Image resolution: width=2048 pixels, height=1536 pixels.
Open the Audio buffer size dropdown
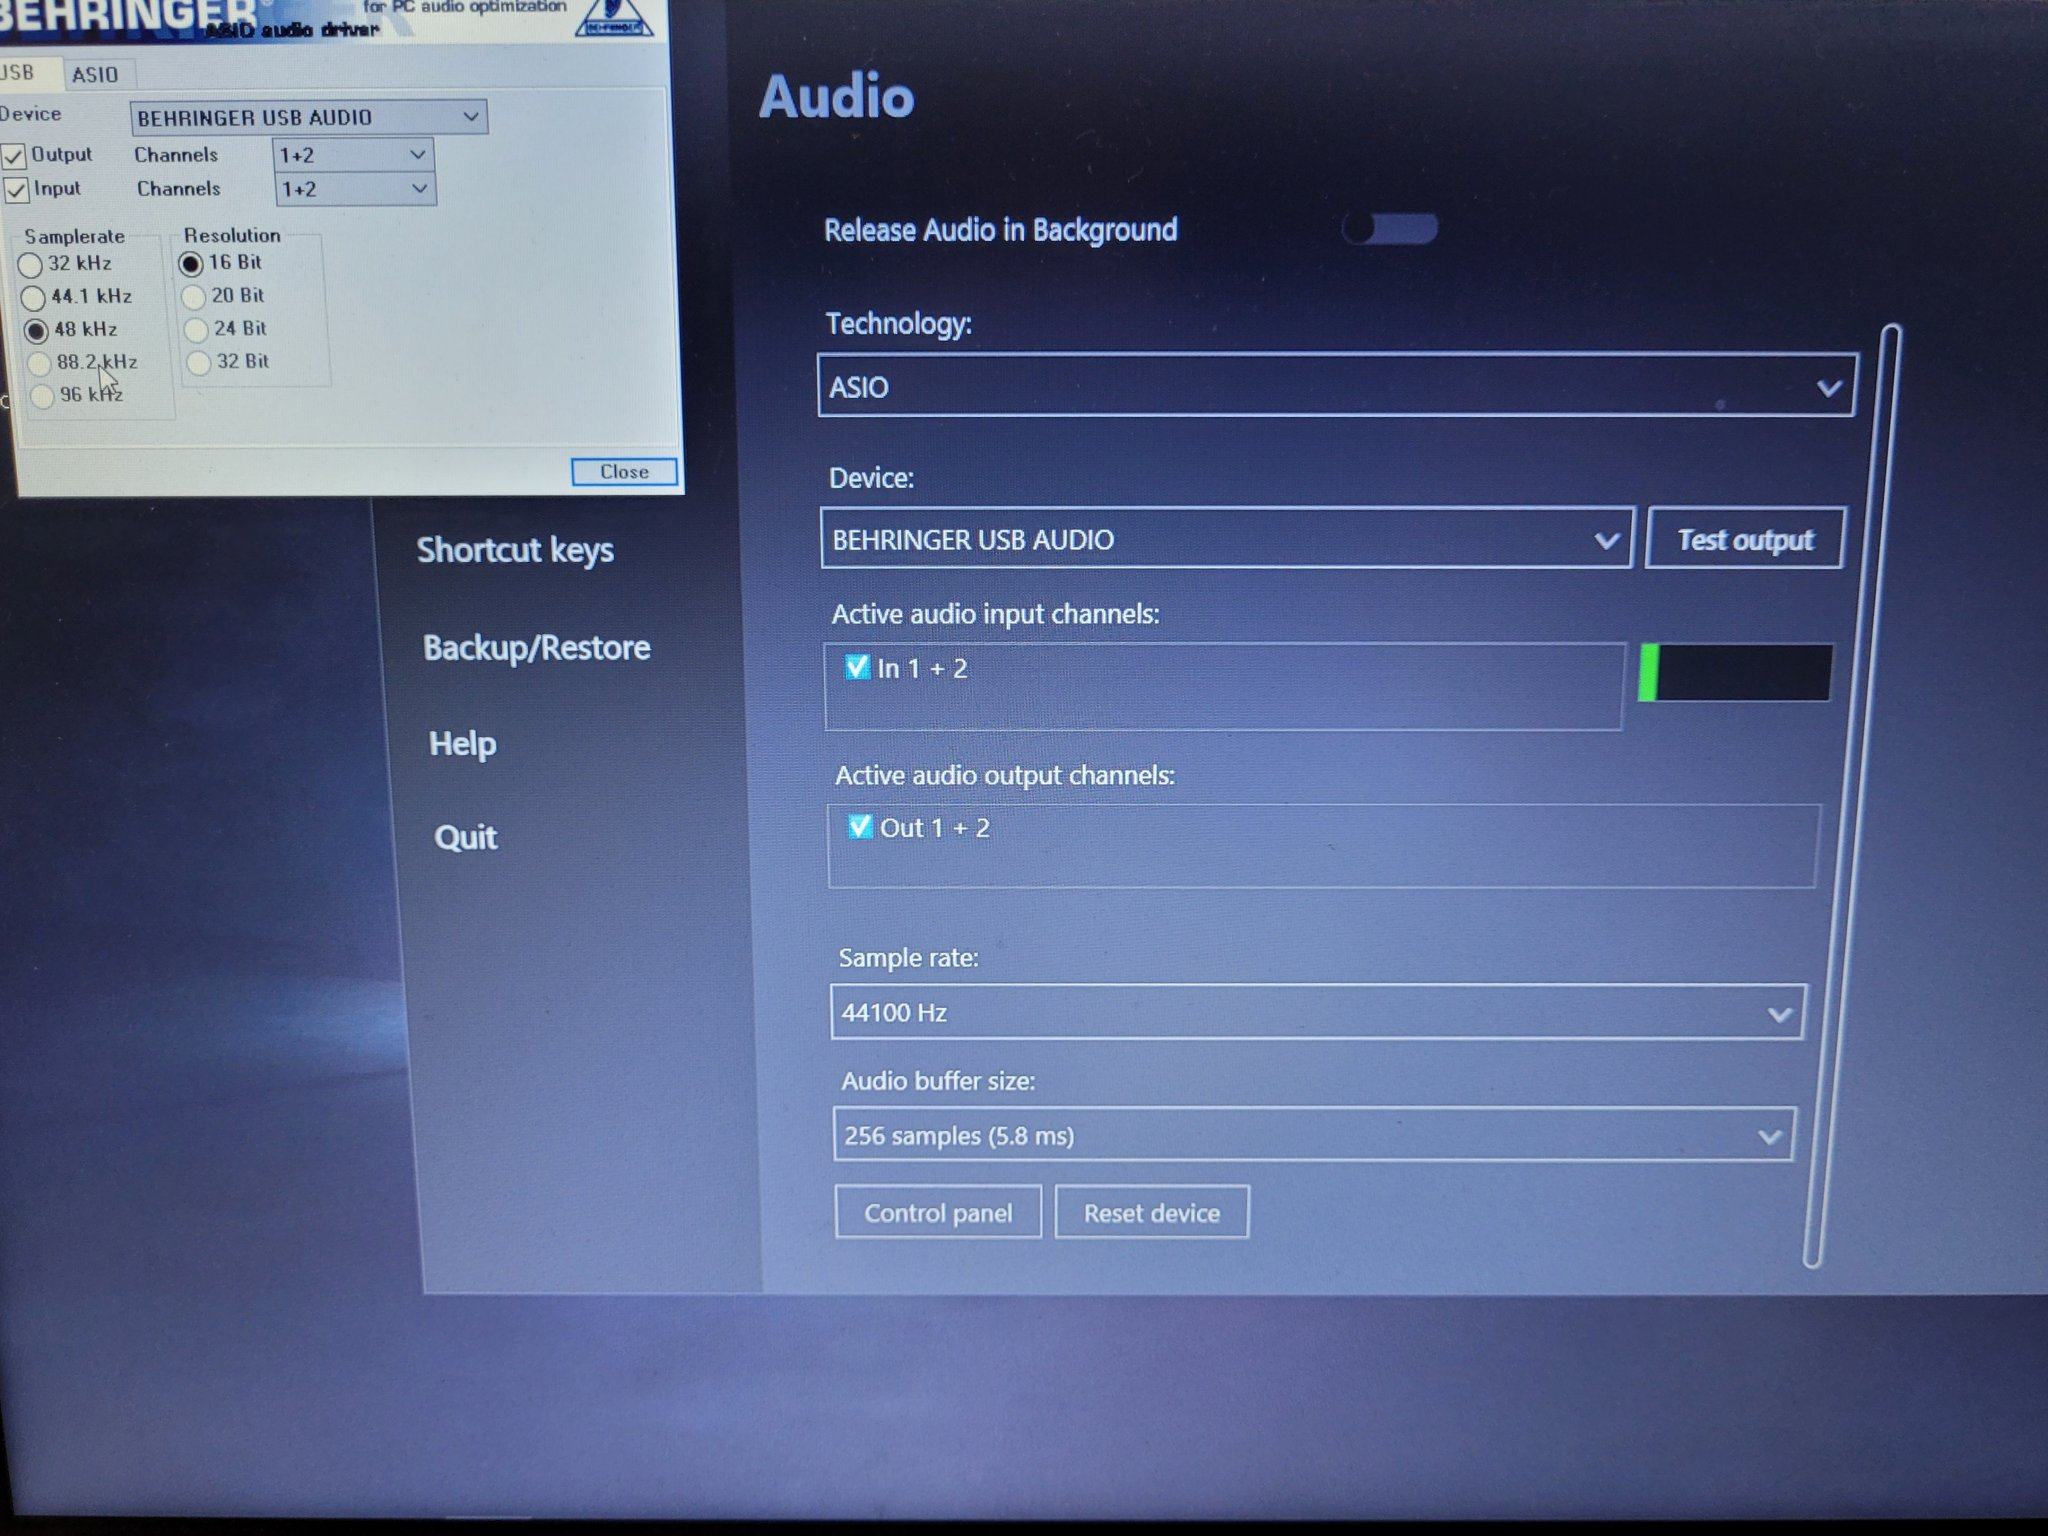pyautogui.click(x=1312, y=1135)
